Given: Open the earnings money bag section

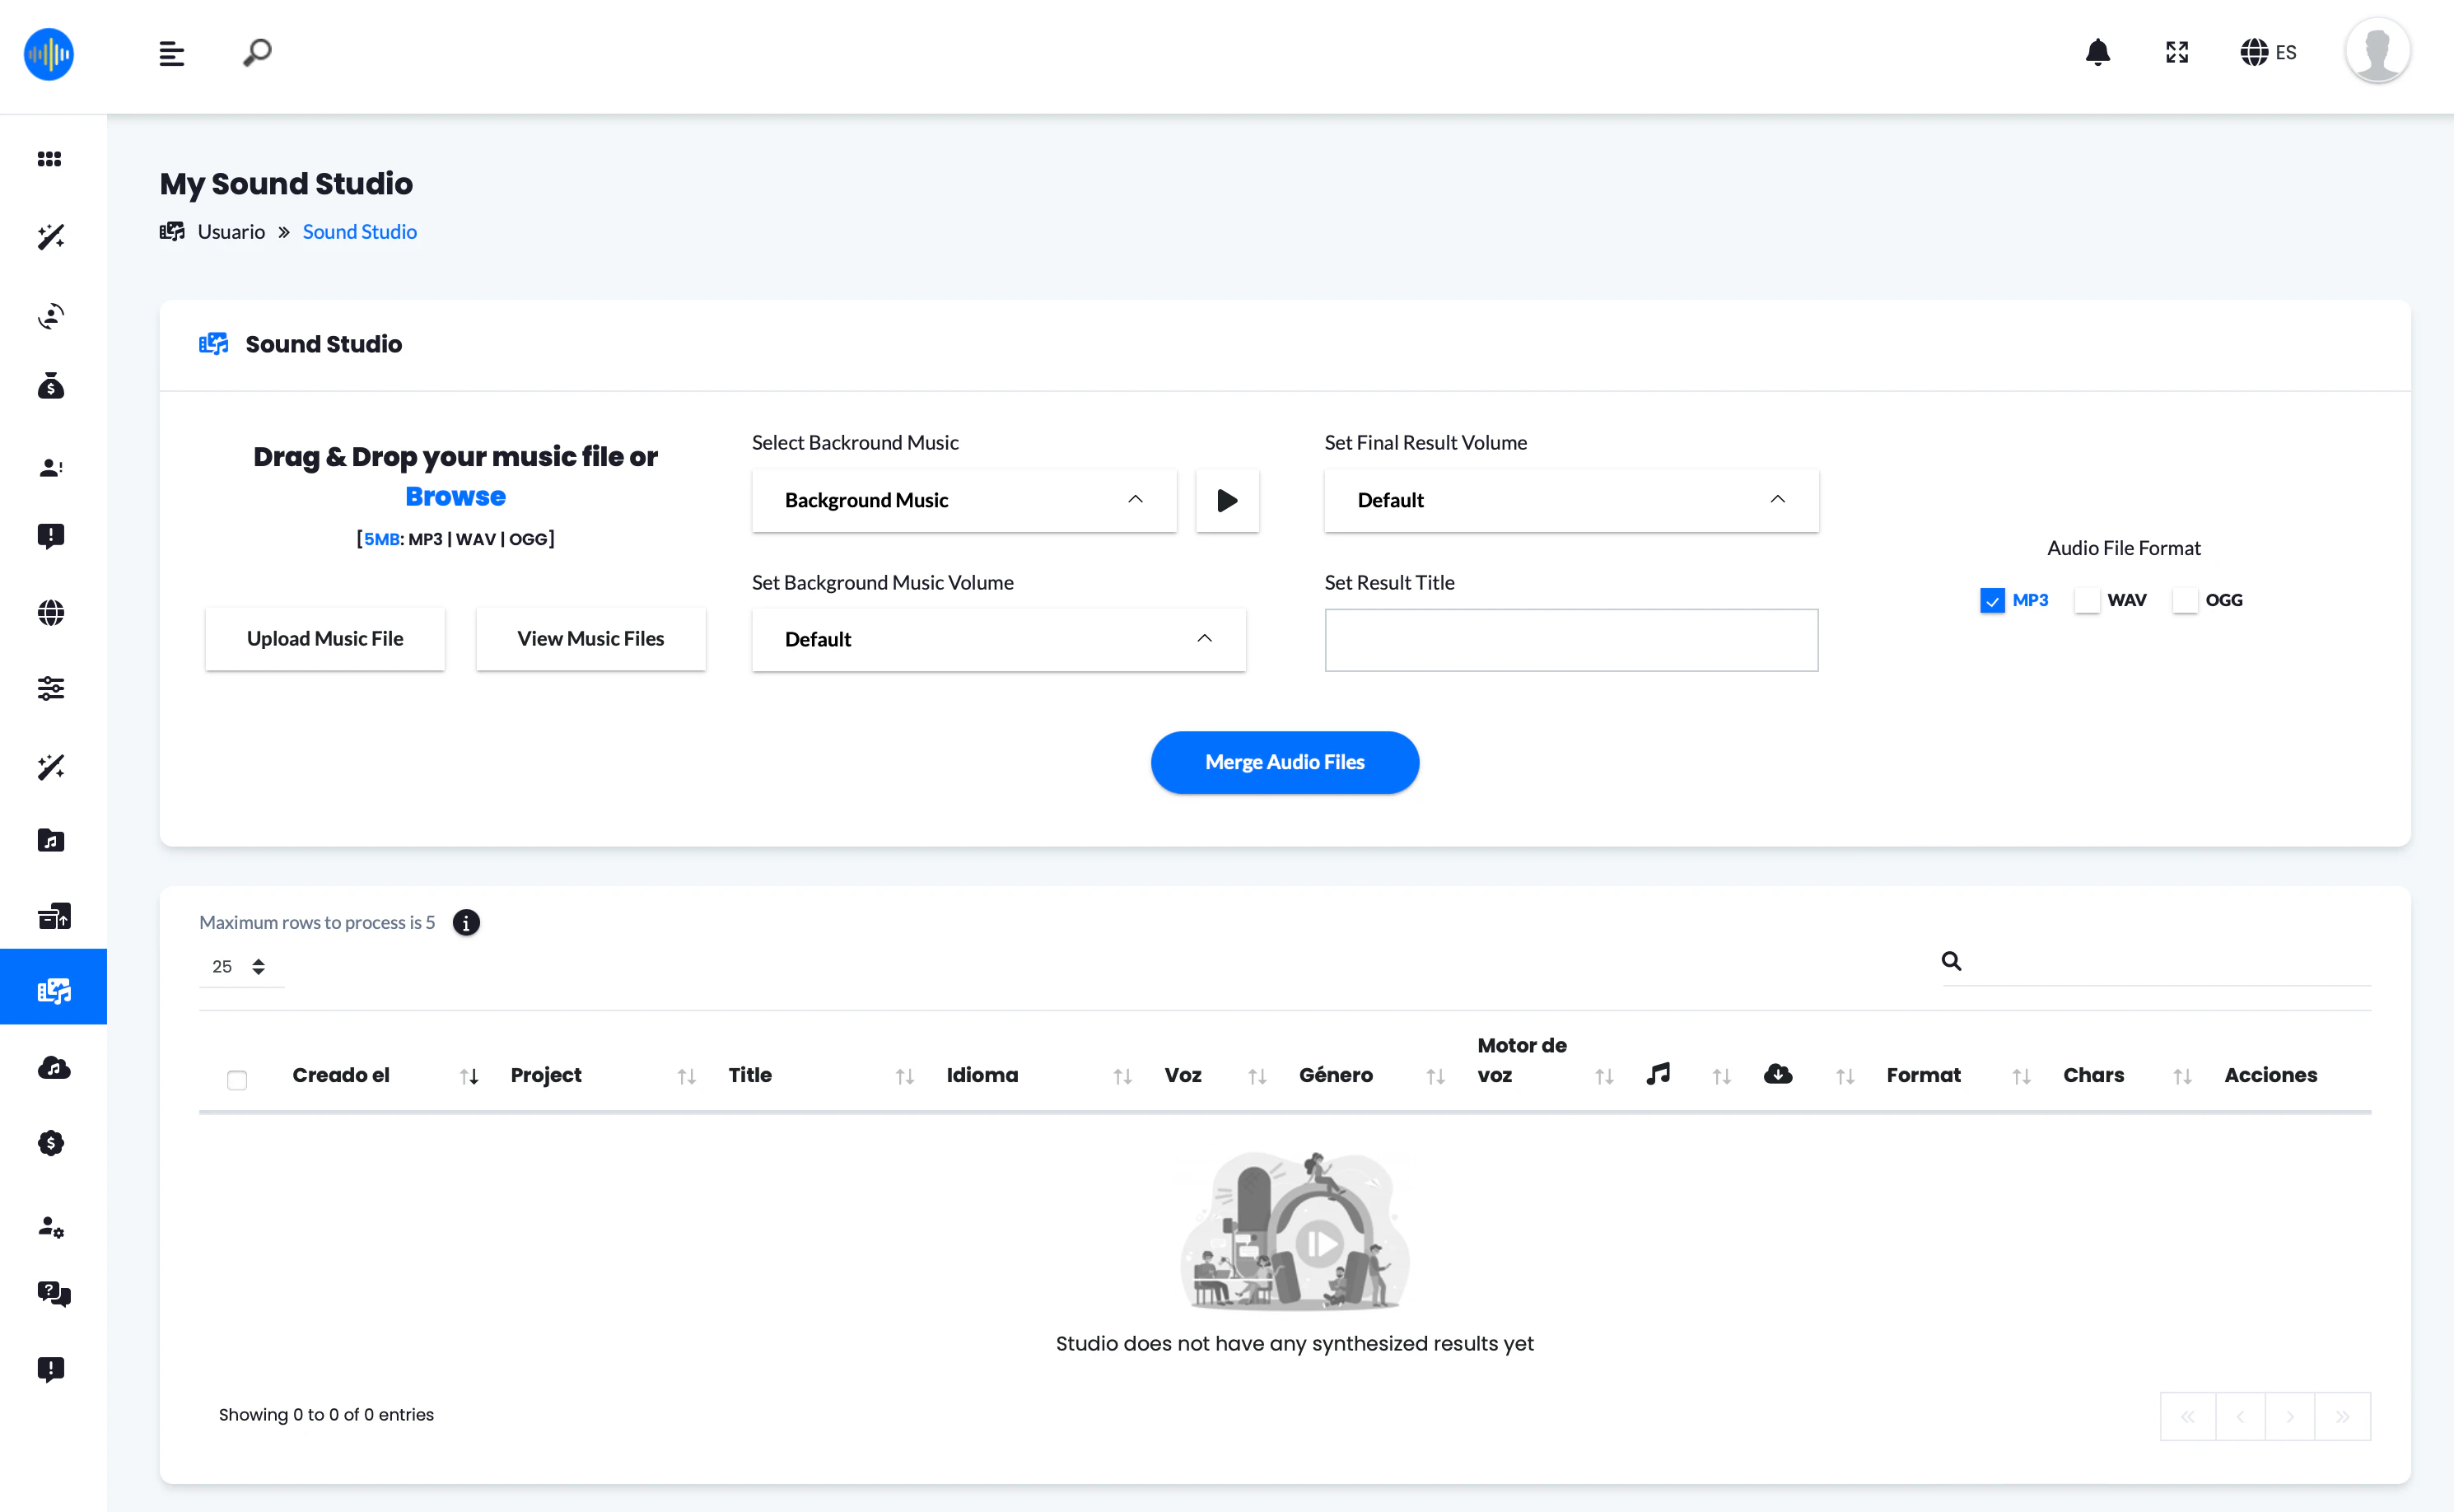Looking at the screenshot, I should [50, 387].
